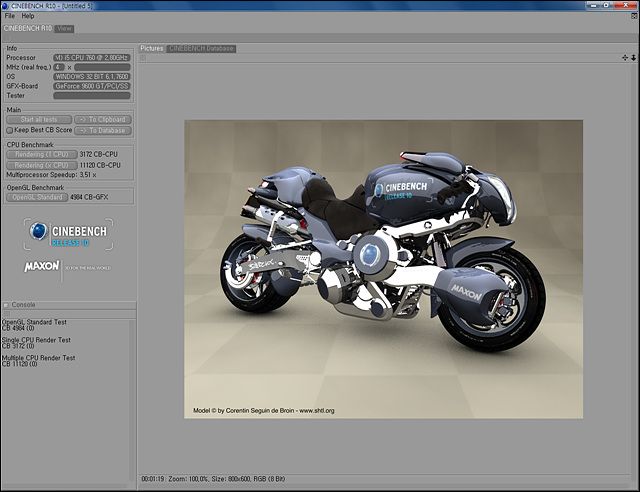Click the empty Tester name field
Screen dimensions: 640x492
pyautogui.click(x=92, y=96)
